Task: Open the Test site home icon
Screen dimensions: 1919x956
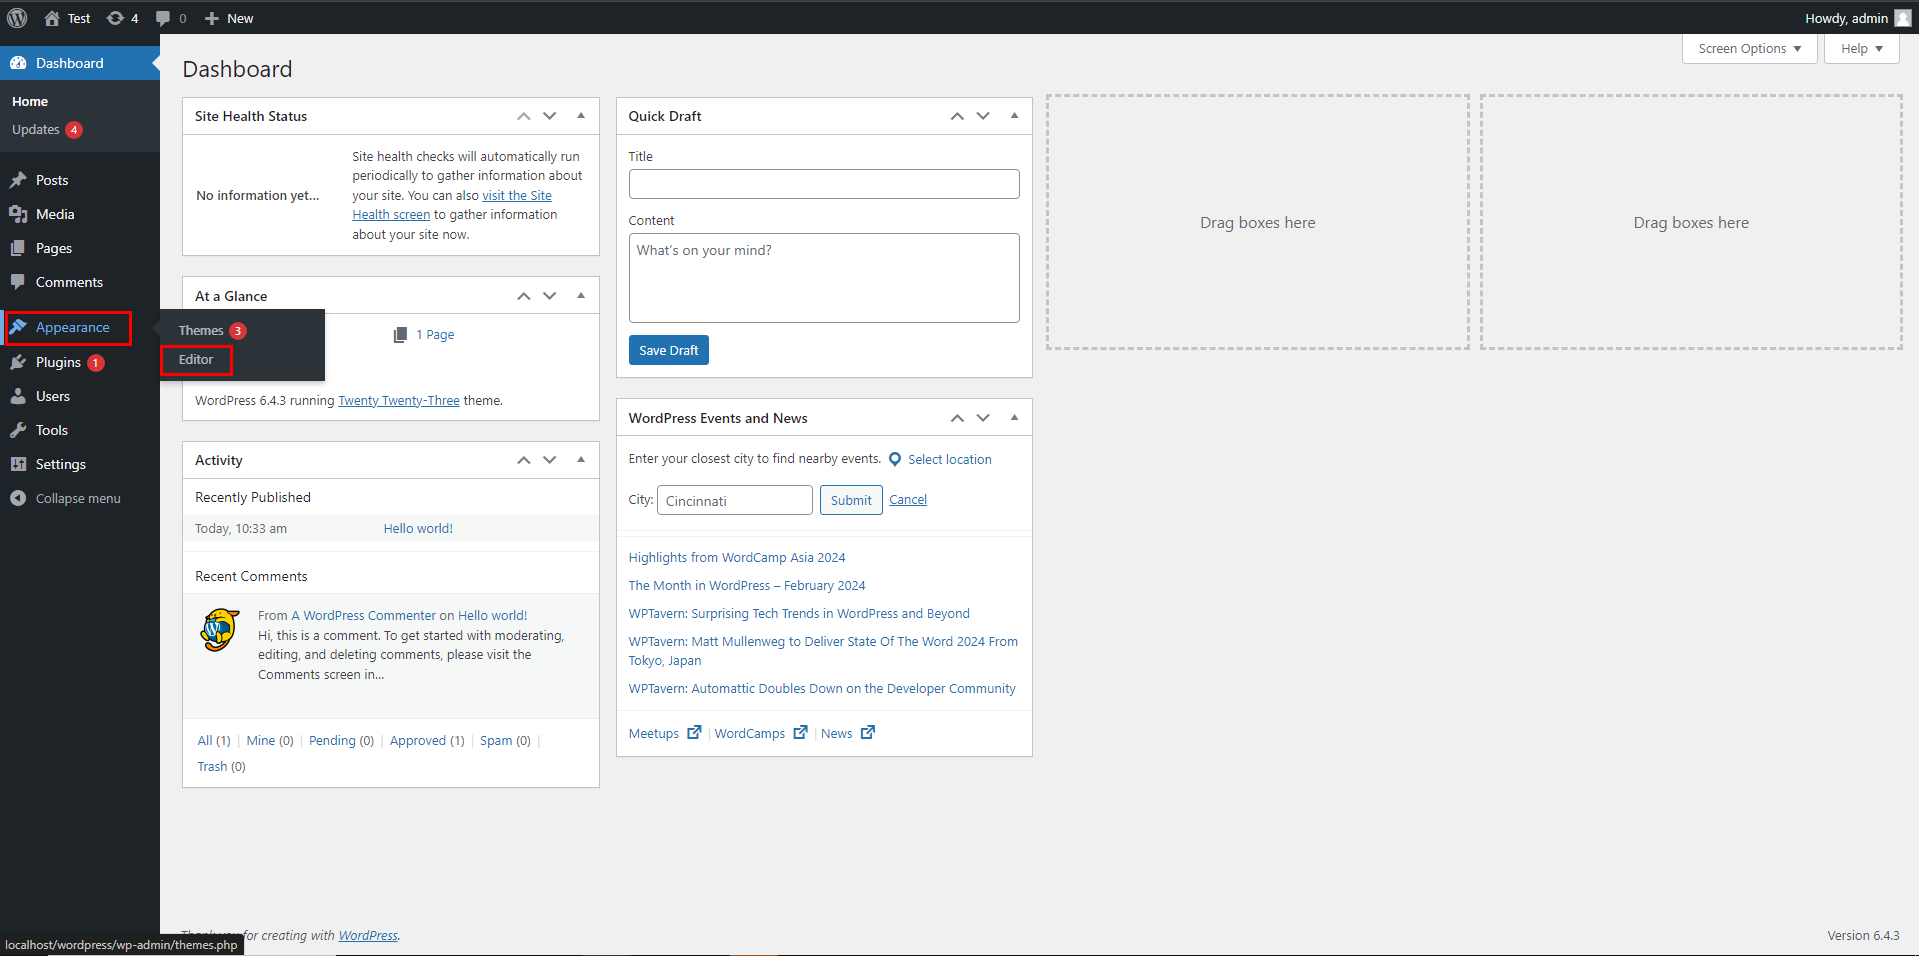Action: click(x=52, y=18)
